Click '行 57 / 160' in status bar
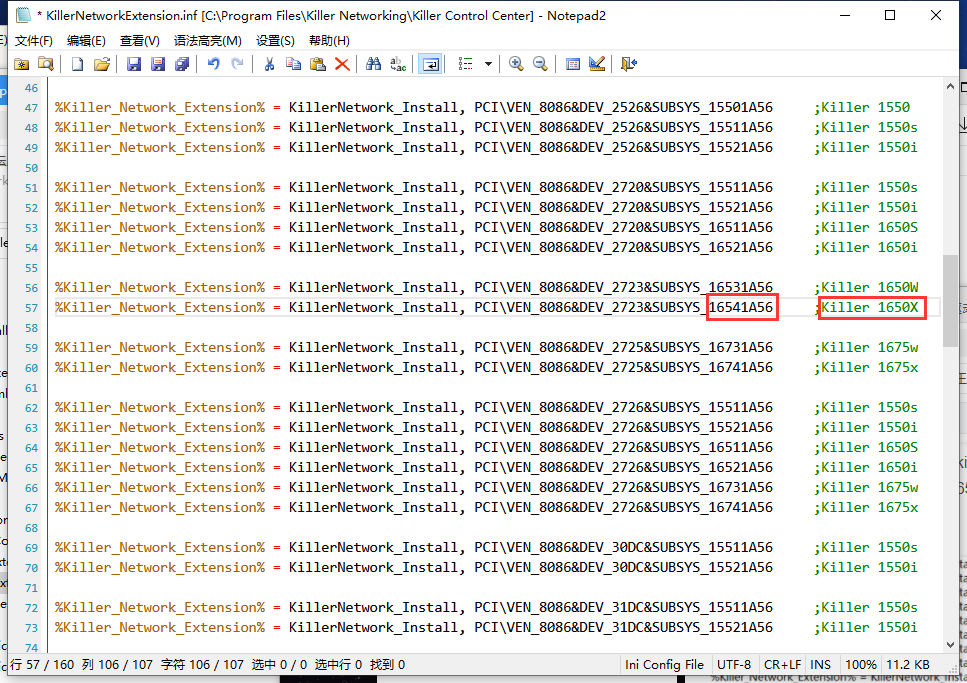Viewport: 967px width, 683px height. click(42, 664)
